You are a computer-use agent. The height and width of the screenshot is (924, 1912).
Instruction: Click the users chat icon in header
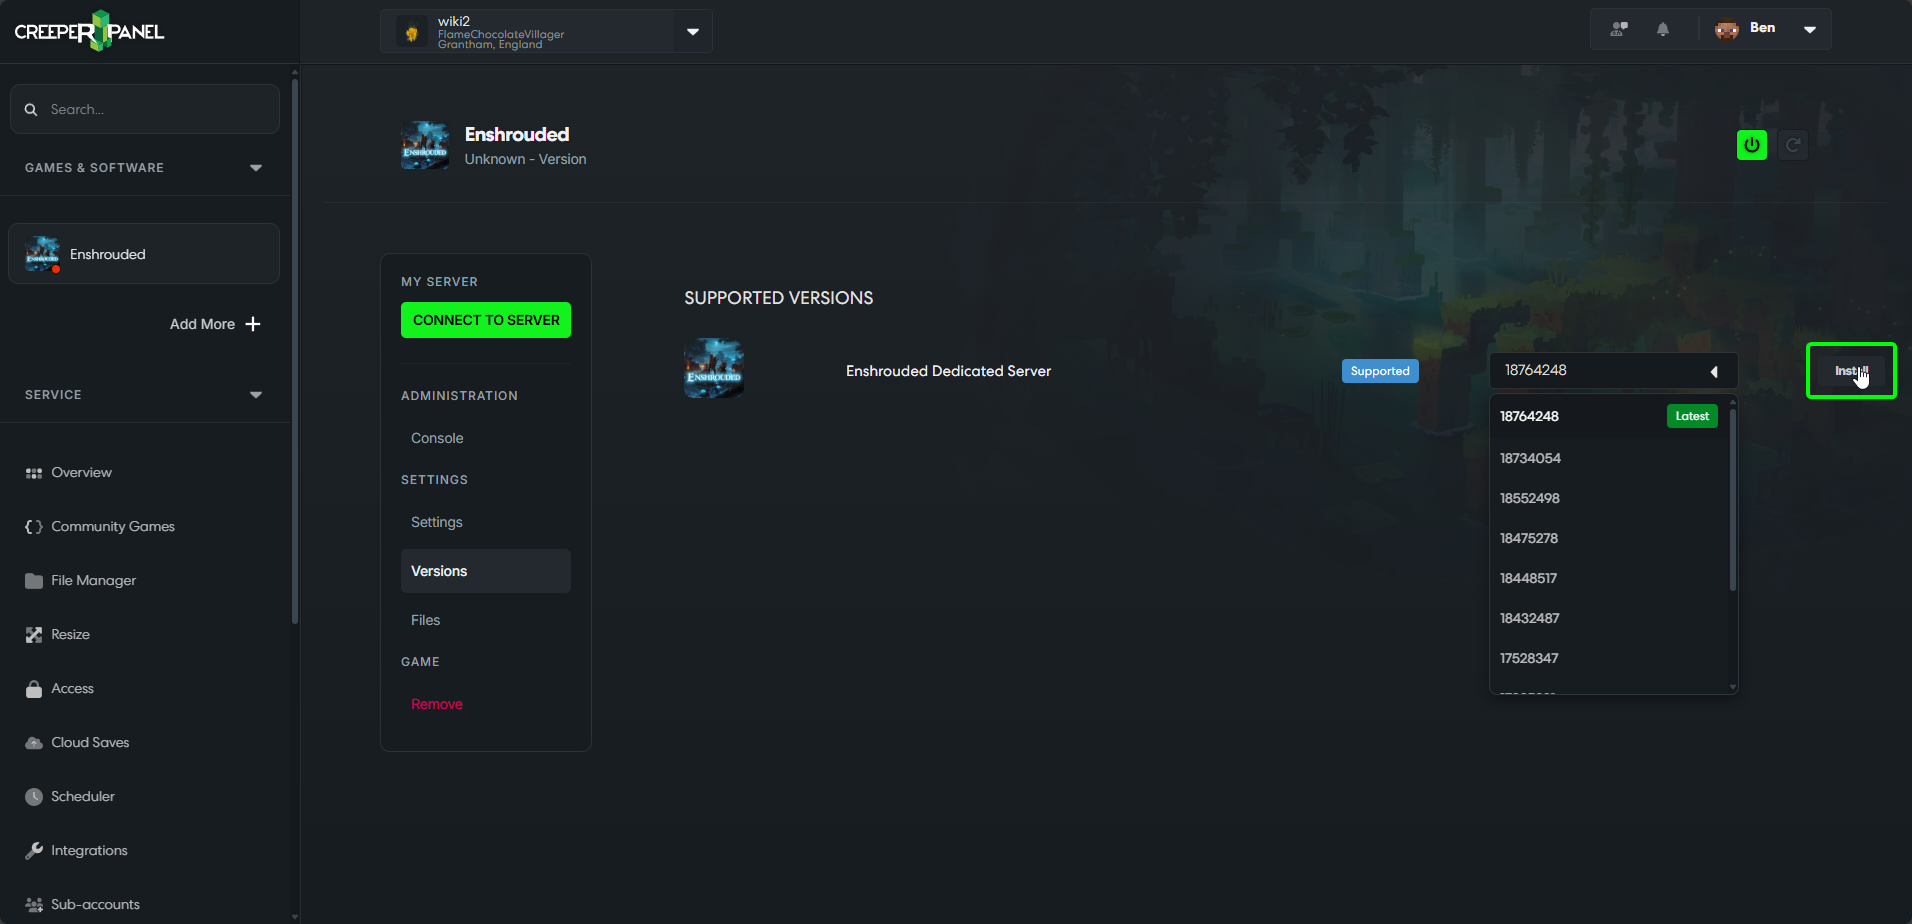pyautogui.click(x=1619, y=29)
